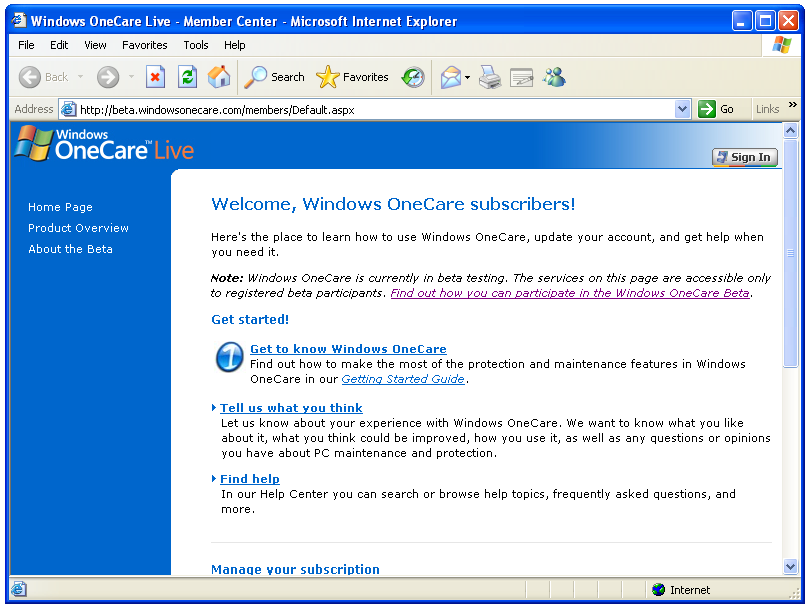Click the Edit page icon
Screen dimensions: 809x609
[x=521, y=77]
